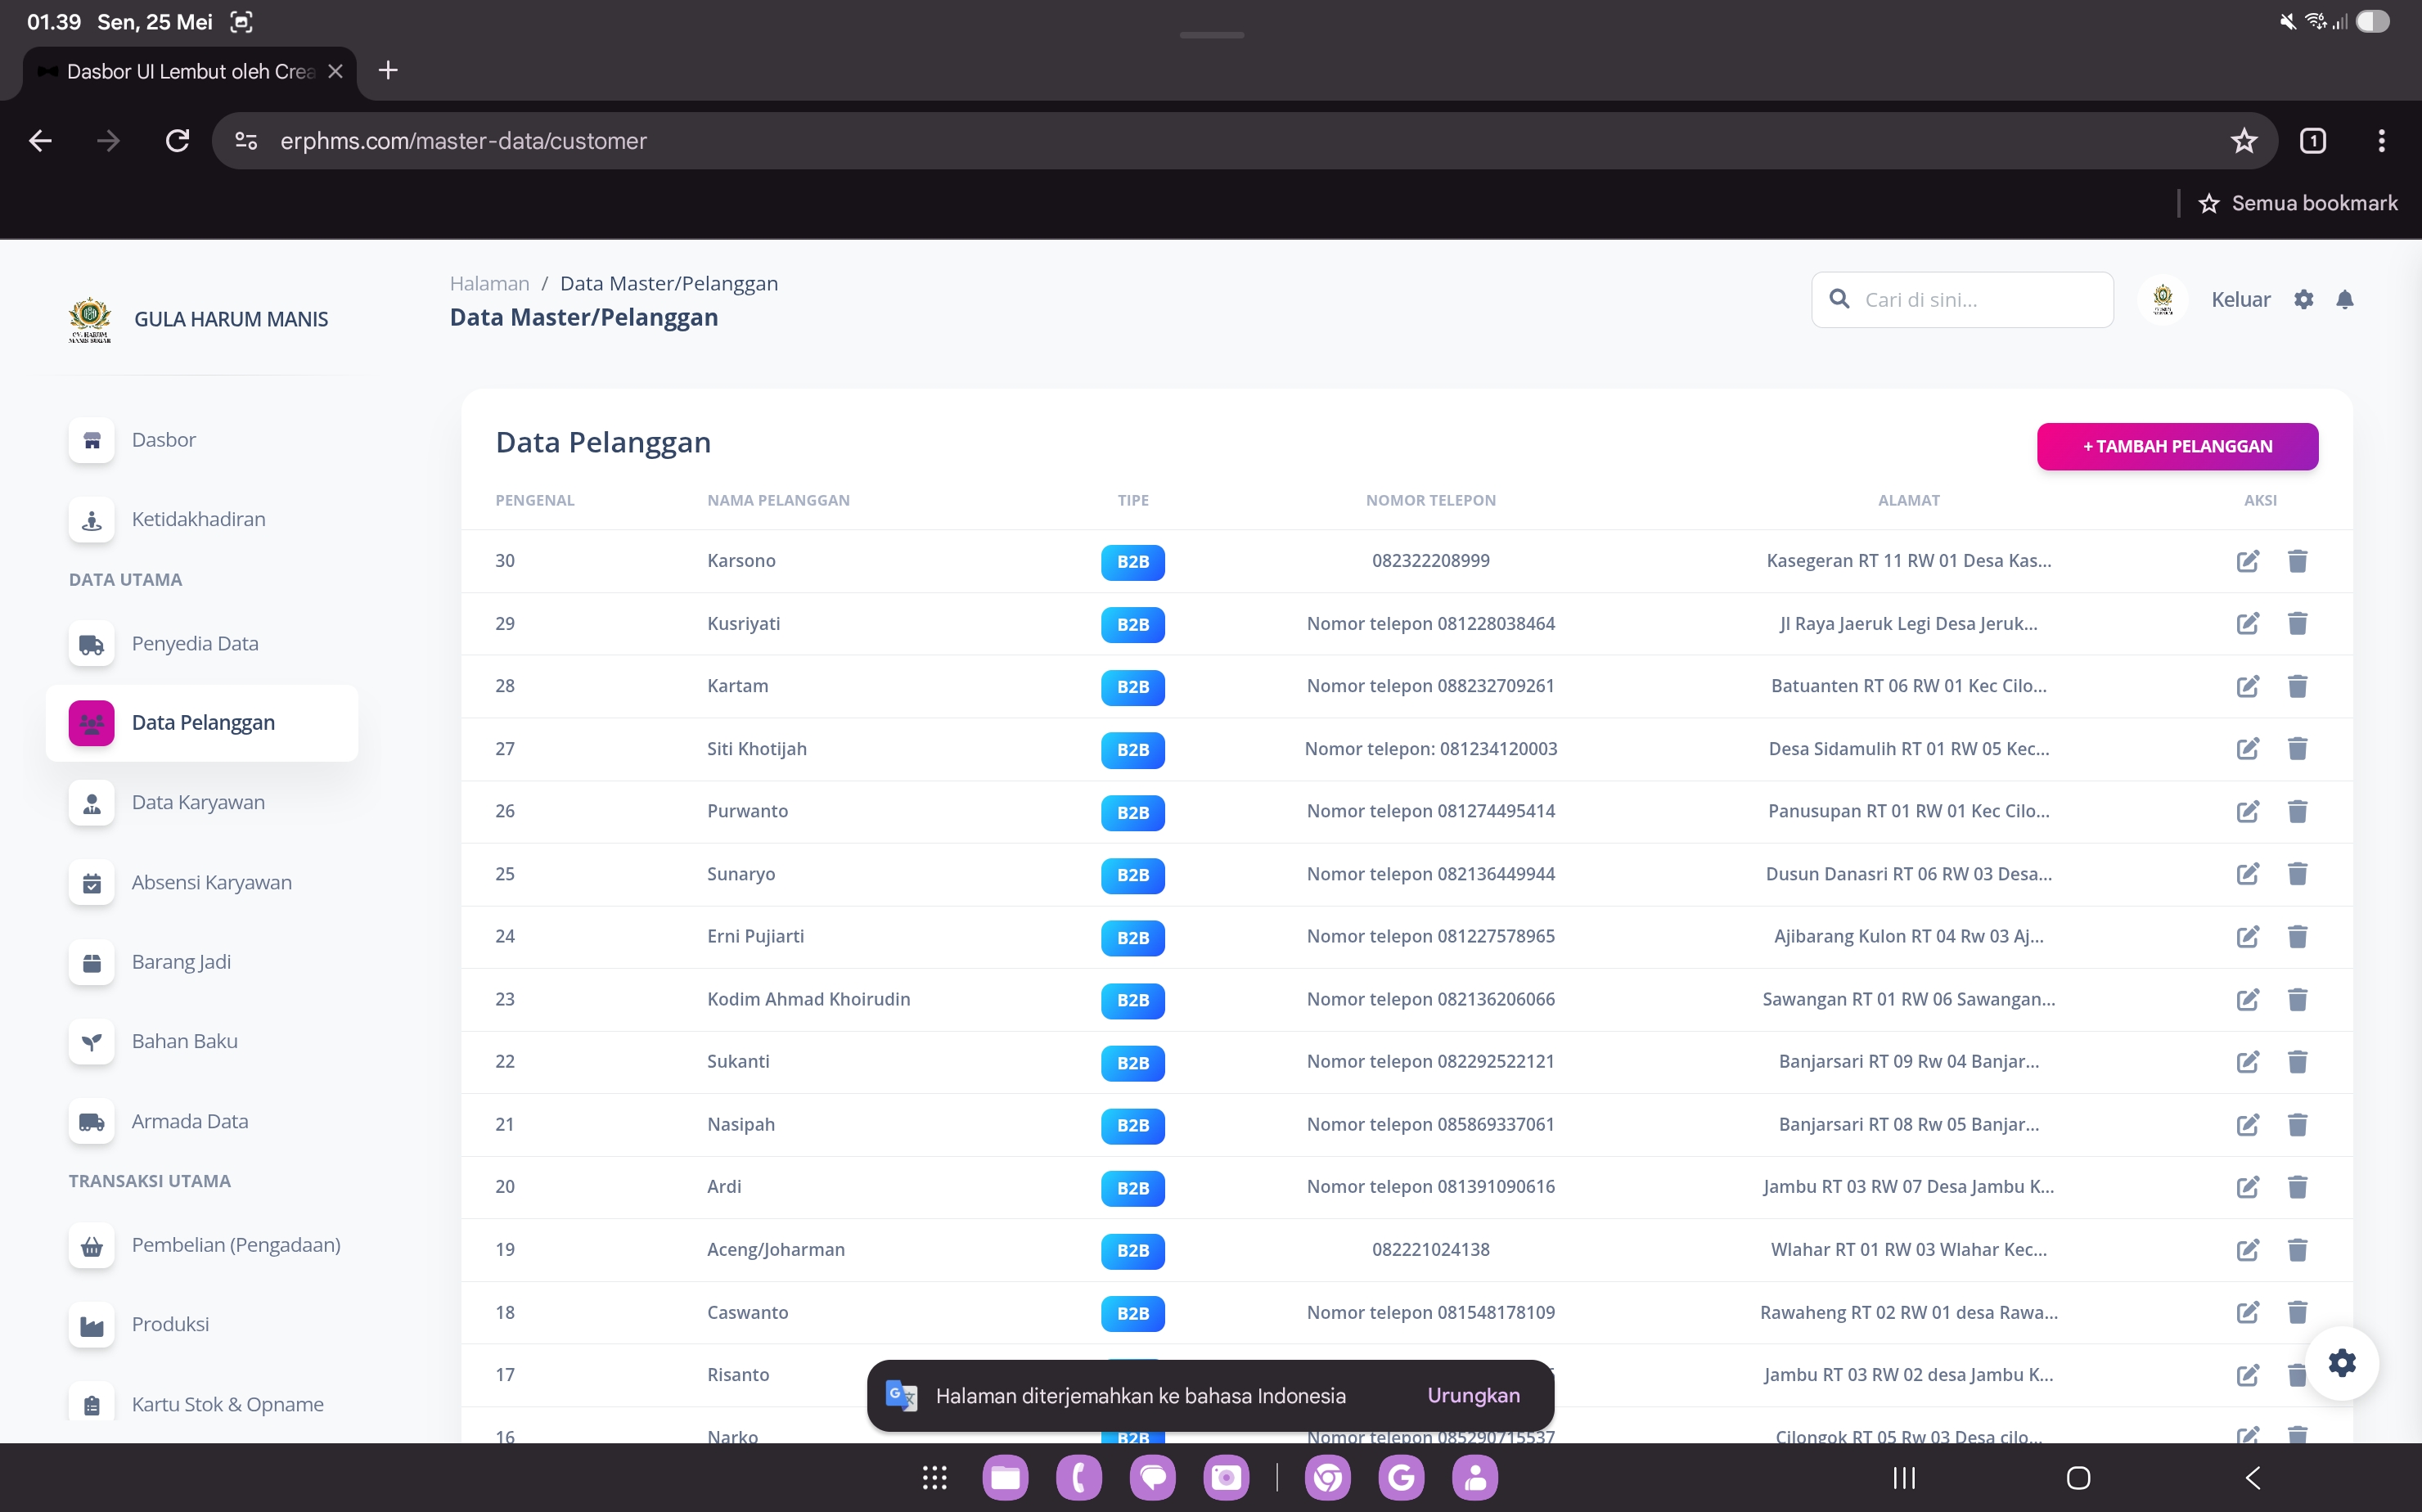2422x1512 pixels.
Task: Delete the Sunaryo customer
Action: coord(2297,874)
